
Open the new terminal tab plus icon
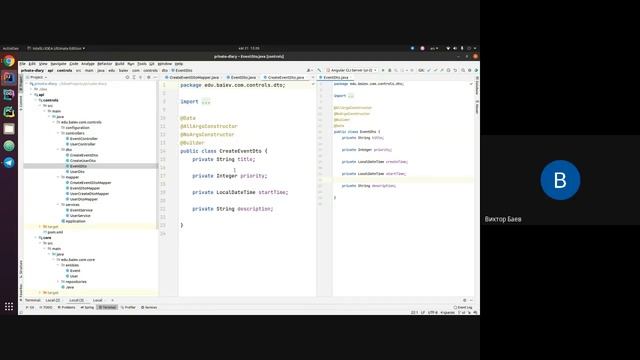point(113,300)
